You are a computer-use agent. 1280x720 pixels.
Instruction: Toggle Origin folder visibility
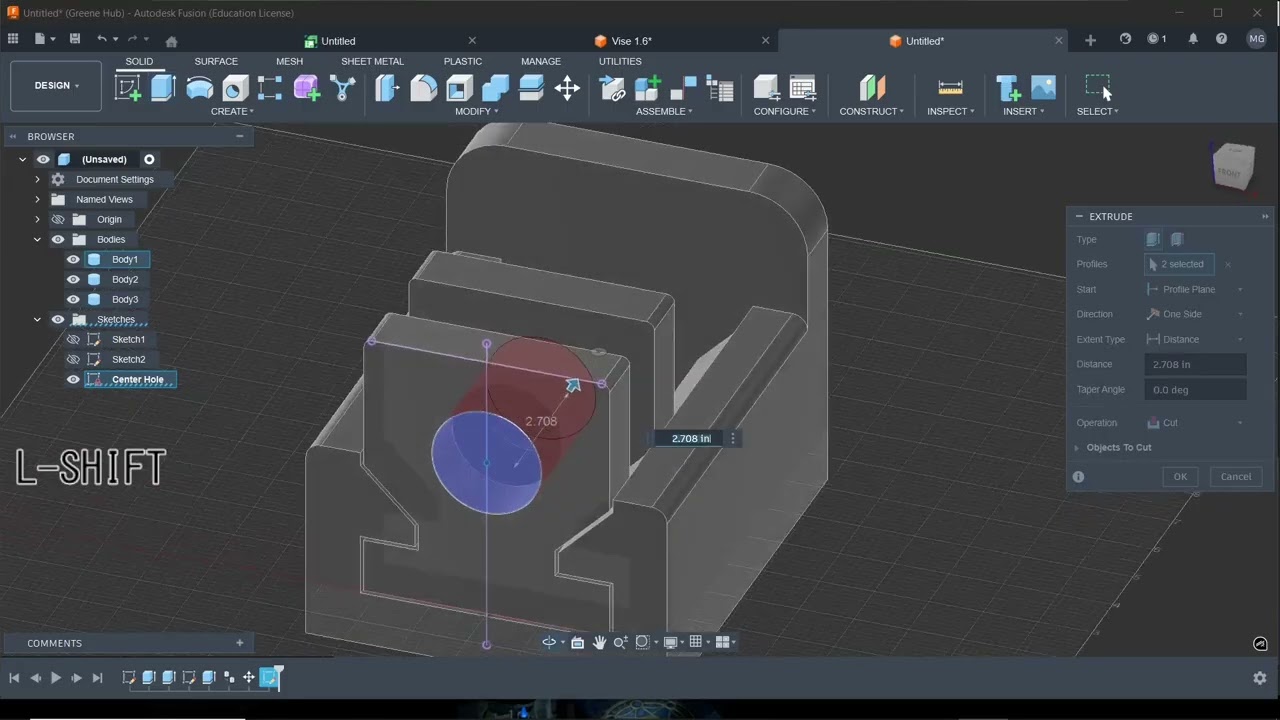coord(58,219)
